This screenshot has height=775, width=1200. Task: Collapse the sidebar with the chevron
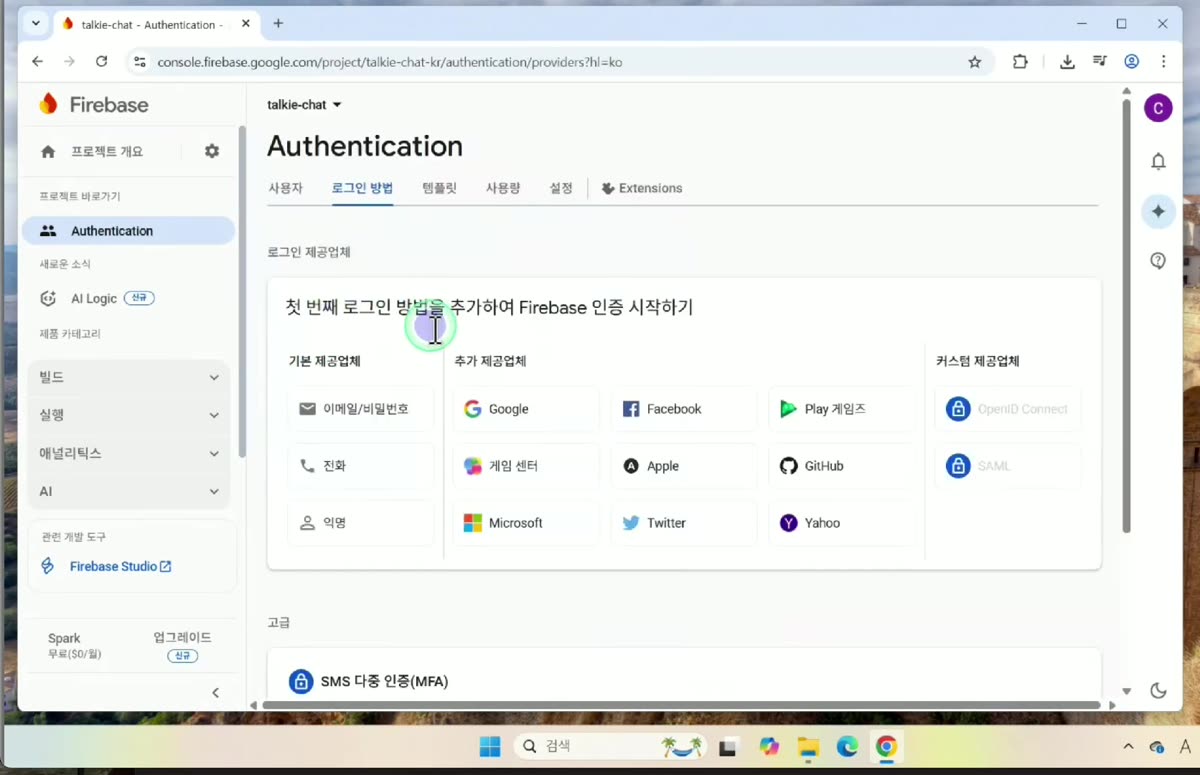215,692
